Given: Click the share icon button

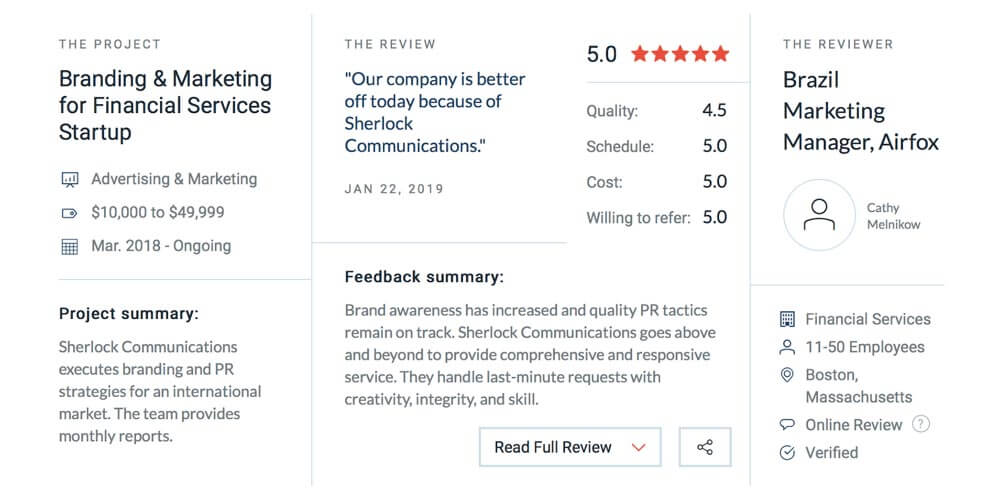Looking at the screenshot, I should tap(705, 447).
